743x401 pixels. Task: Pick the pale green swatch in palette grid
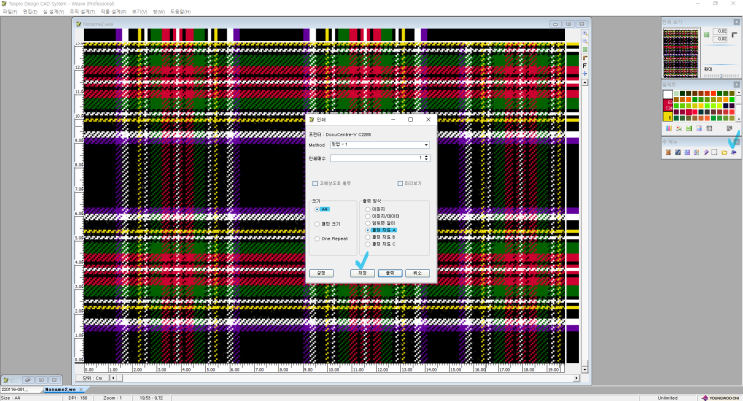point(676,93)
